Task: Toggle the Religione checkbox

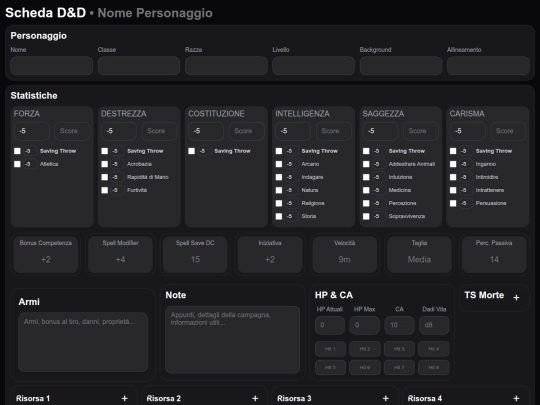Action: click(279, 203)
